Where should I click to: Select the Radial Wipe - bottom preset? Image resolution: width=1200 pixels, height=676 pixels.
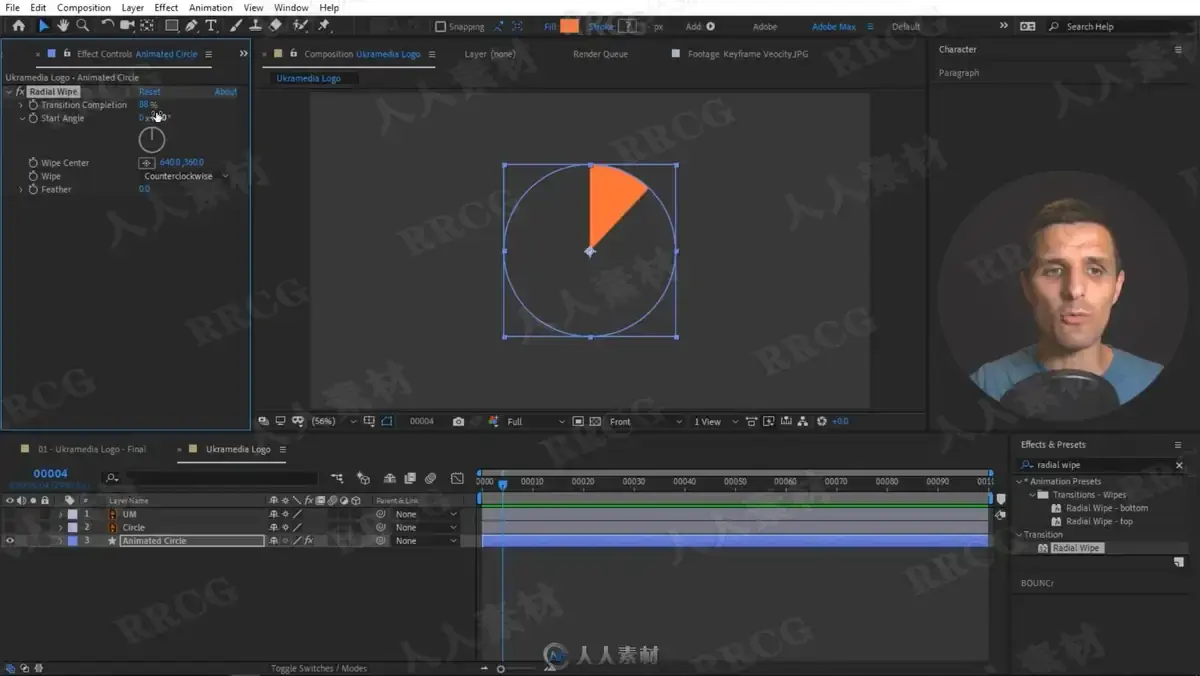click(x=1106, y=508)
